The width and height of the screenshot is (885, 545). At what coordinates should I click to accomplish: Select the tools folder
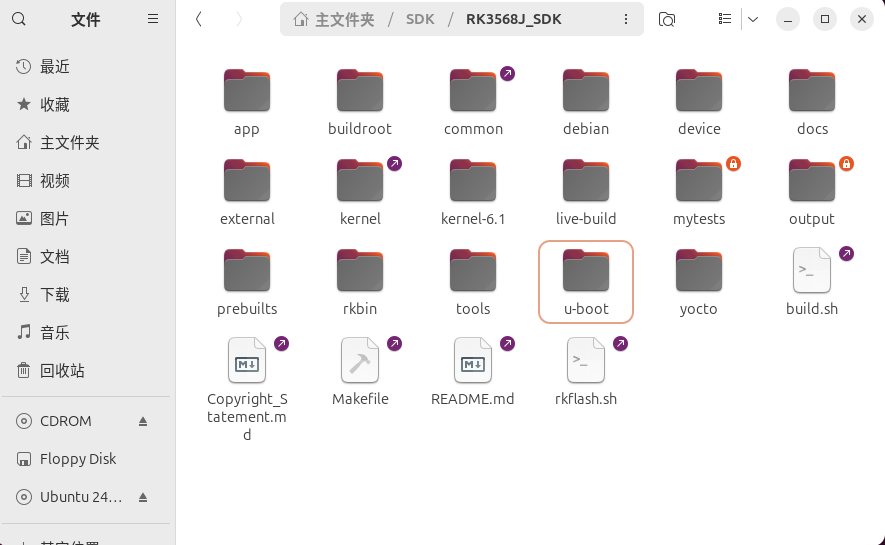[473, 282]
